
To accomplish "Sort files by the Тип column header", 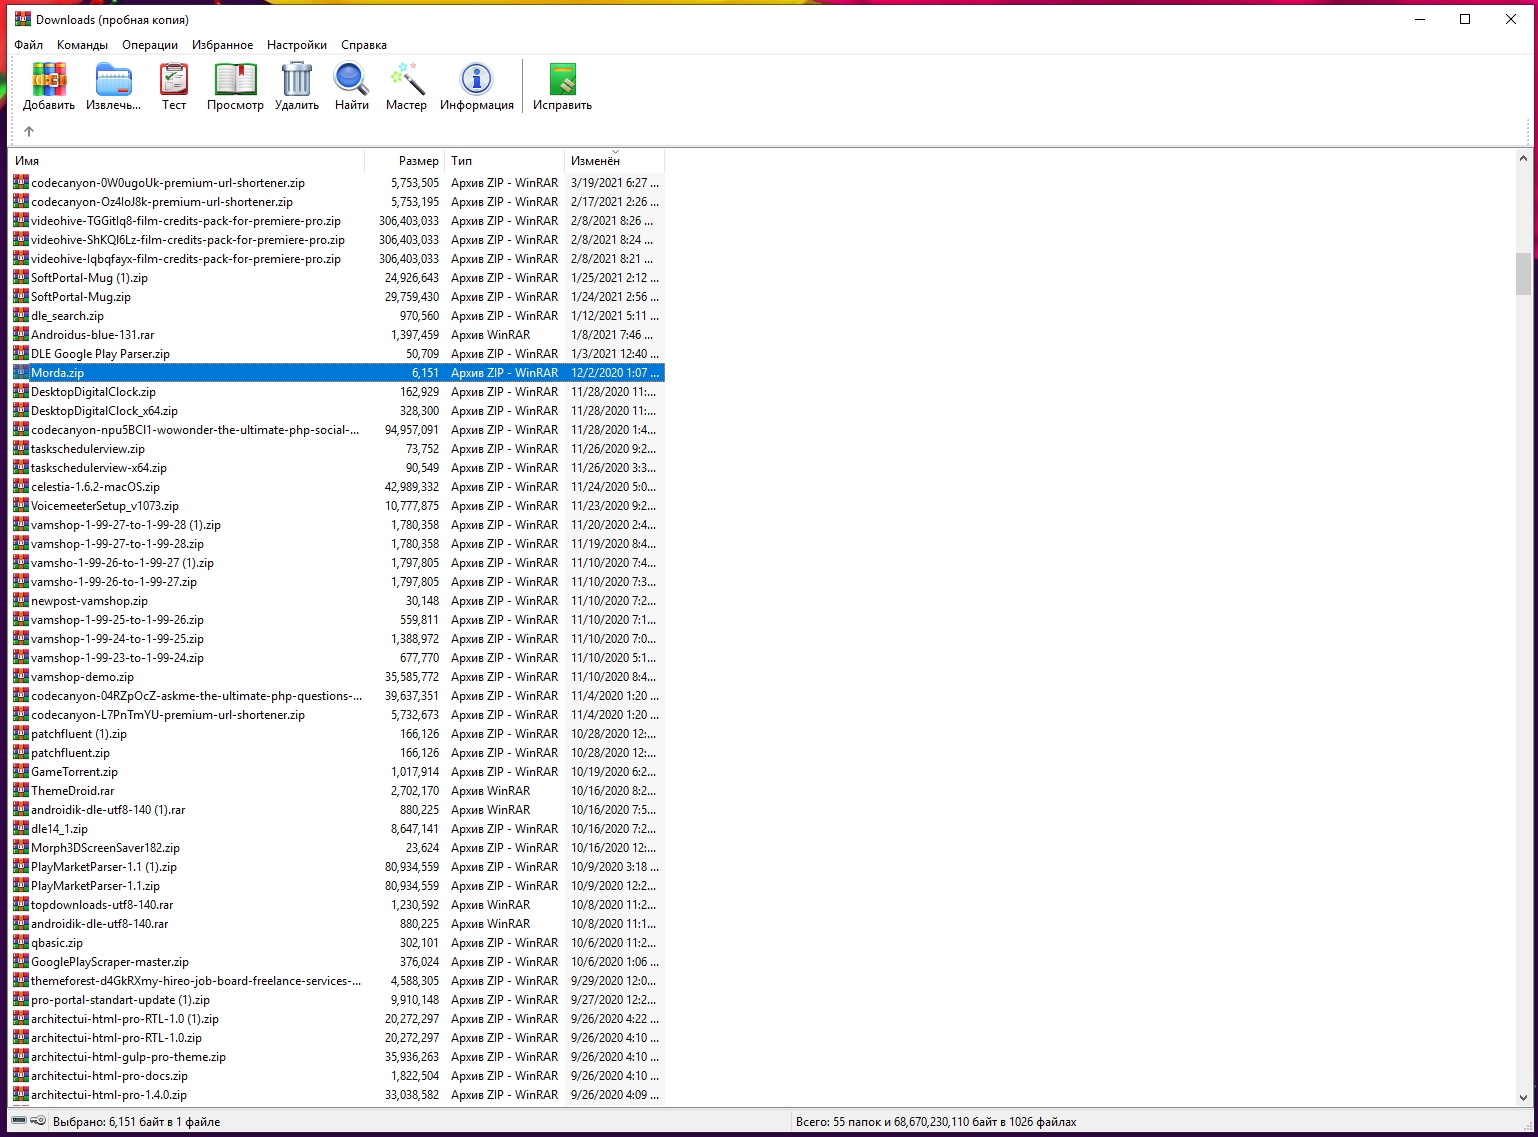I will (505, 161).
